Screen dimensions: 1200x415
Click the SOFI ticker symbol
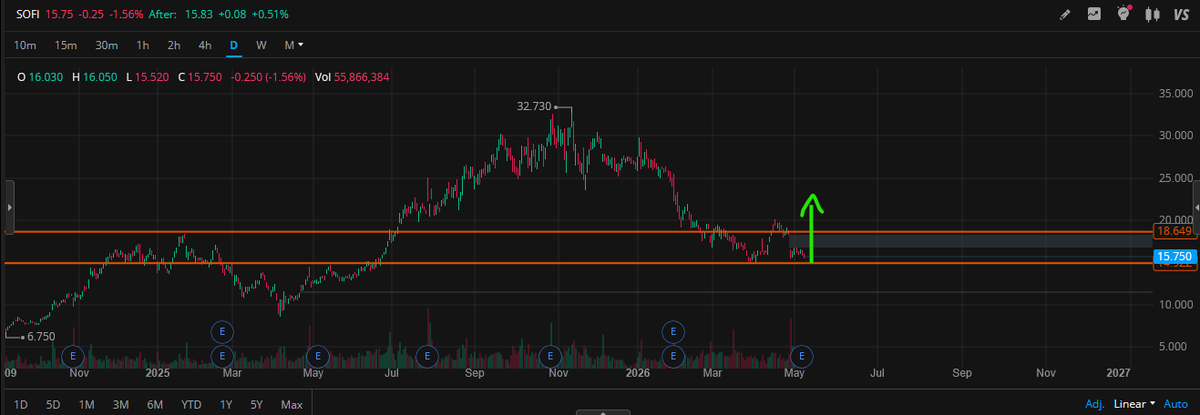click(27, 14)
